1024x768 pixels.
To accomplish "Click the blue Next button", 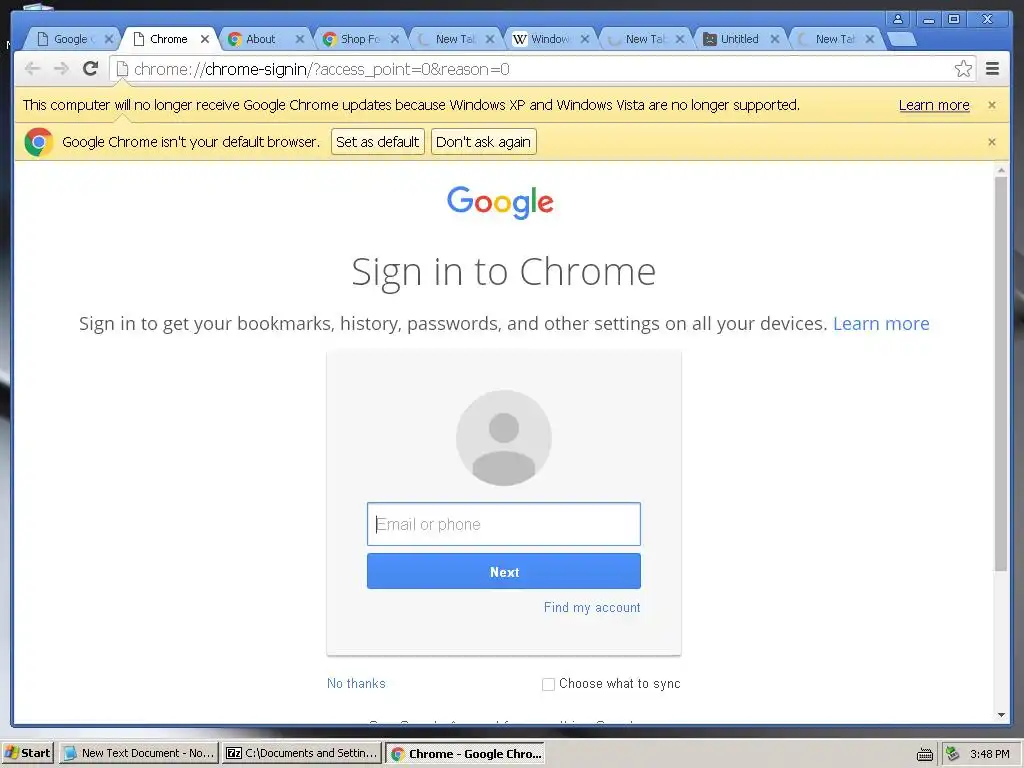I will coord(504,571).
